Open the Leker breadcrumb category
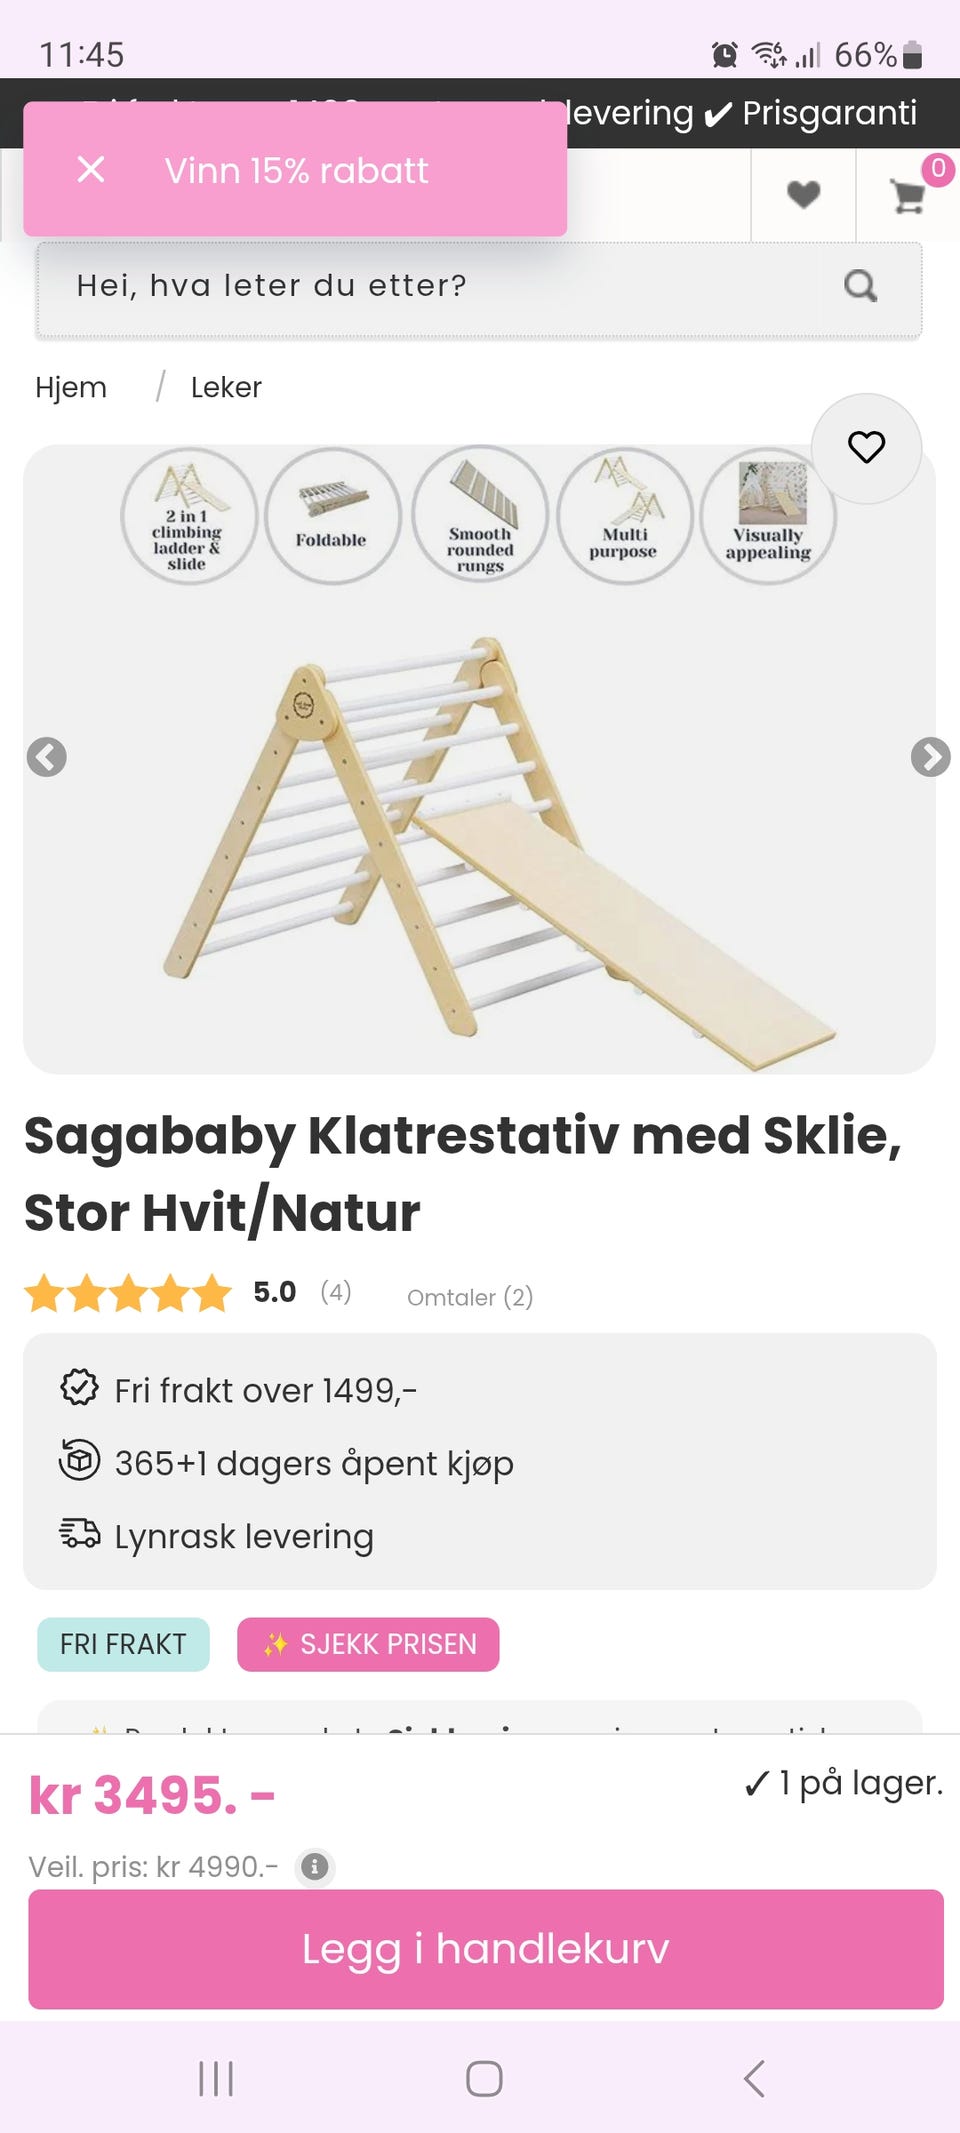This screenshot has height=2133, width=960. pyautogui.click(x=226, y=388)
